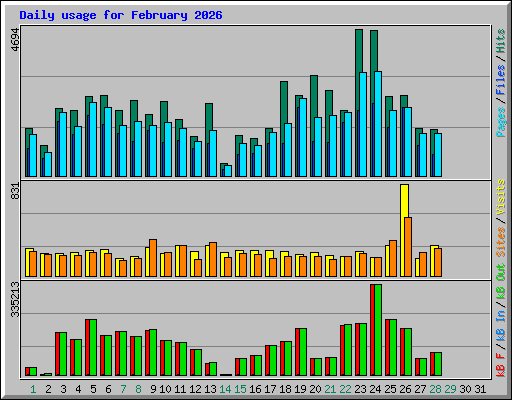Click the tallest green hits bar for day 23
Image resolution: width=512 pixels, height=400 pixels.
coord(359,50)
